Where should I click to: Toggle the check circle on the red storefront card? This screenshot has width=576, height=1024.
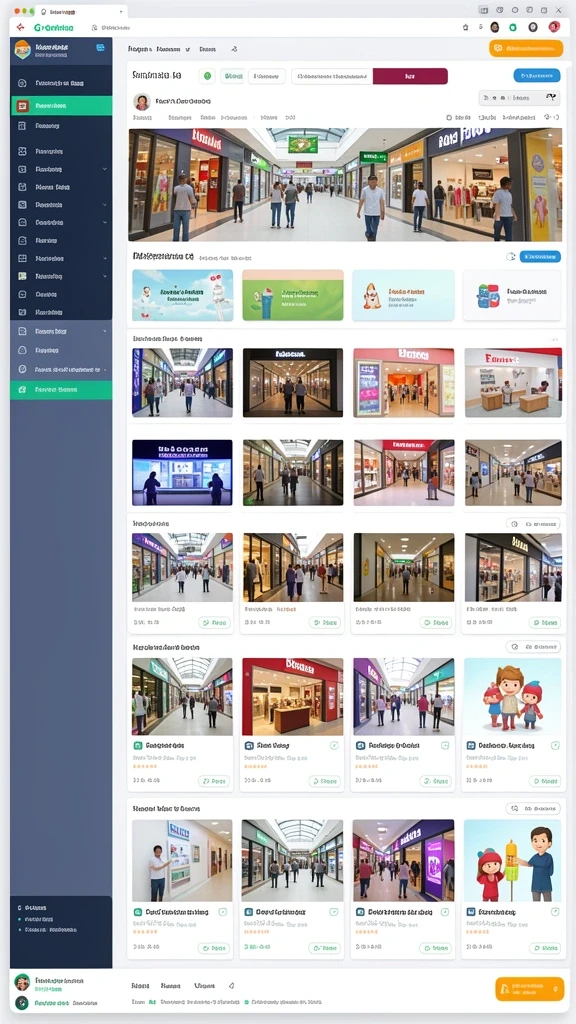[x=334, y=745]
